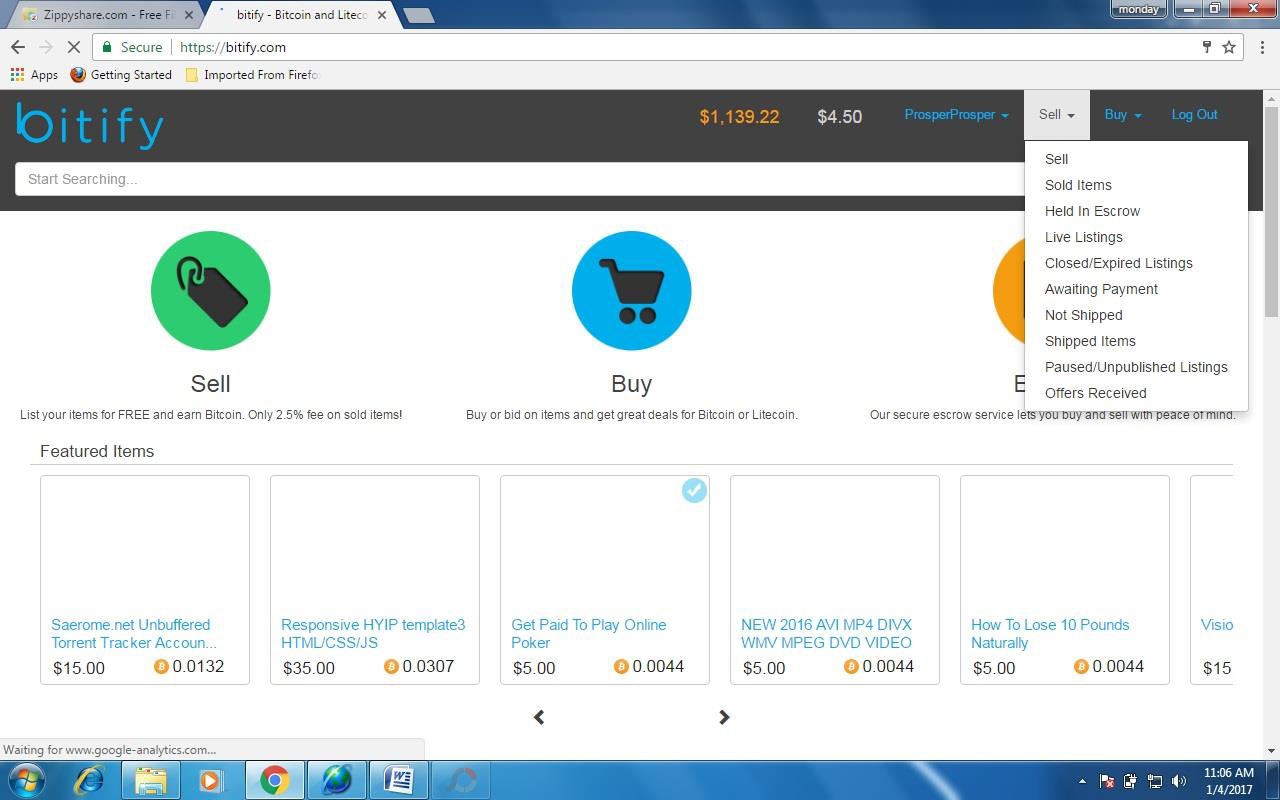The height and width of the screenshot is (800, 1280).
Task: Click the green Sell tag icon
Action: click(210, 291)
